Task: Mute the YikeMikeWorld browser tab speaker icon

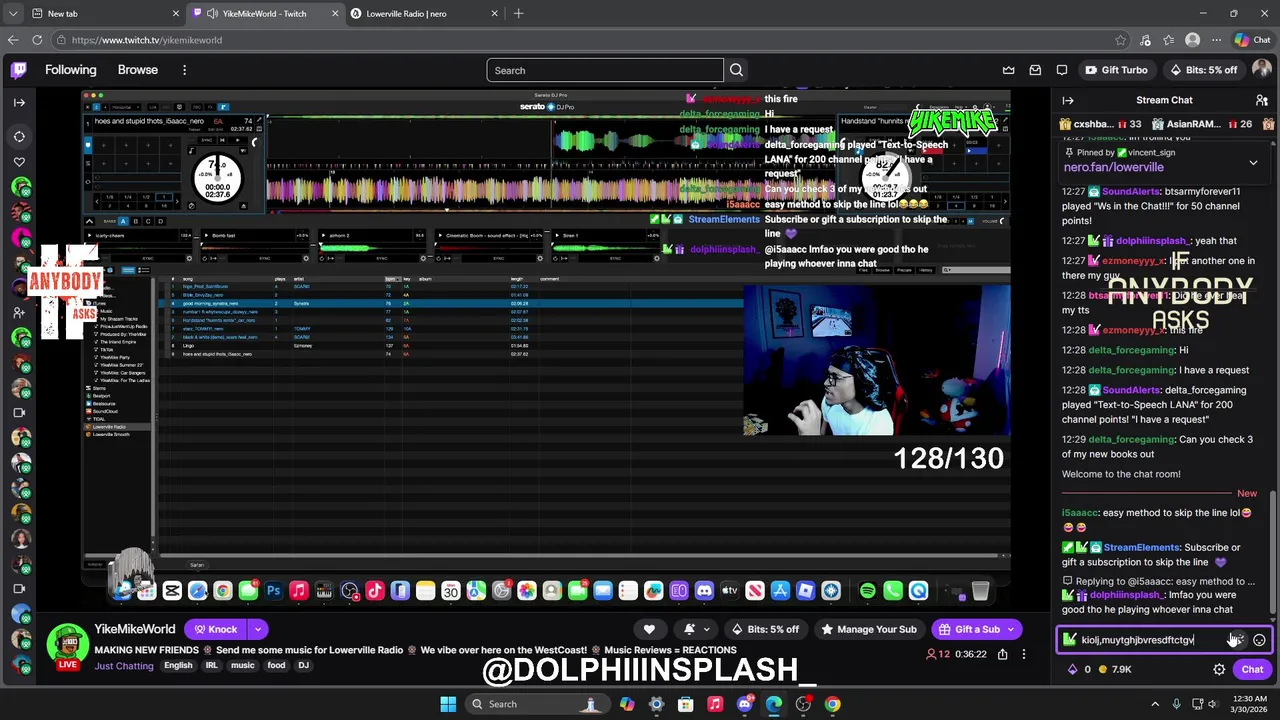Action: [212, 14]
